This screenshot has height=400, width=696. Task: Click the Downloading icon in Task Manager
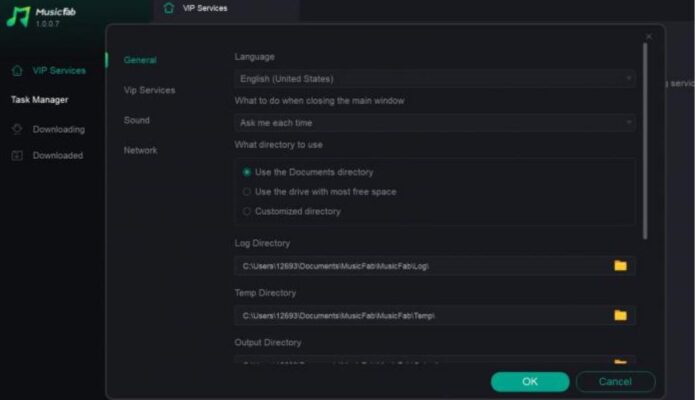17,129
